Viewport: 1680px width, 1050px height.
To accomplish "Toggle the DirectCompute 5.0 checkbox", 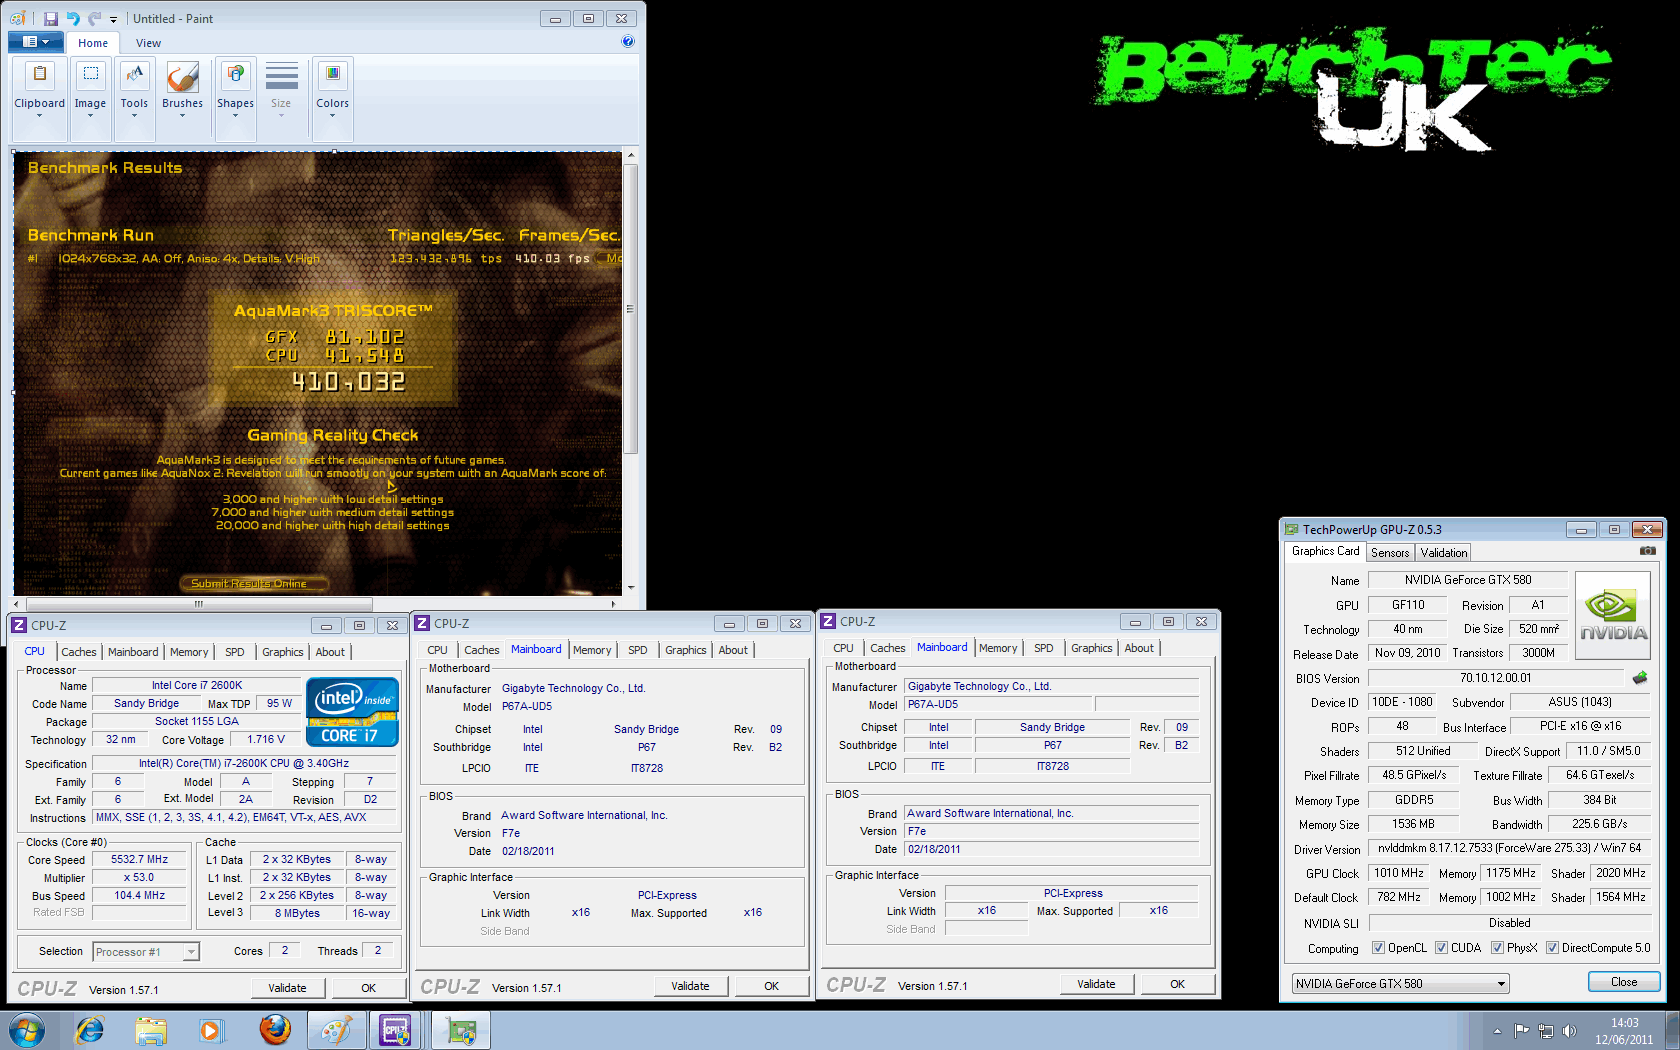I will [x=1552, y=948].
